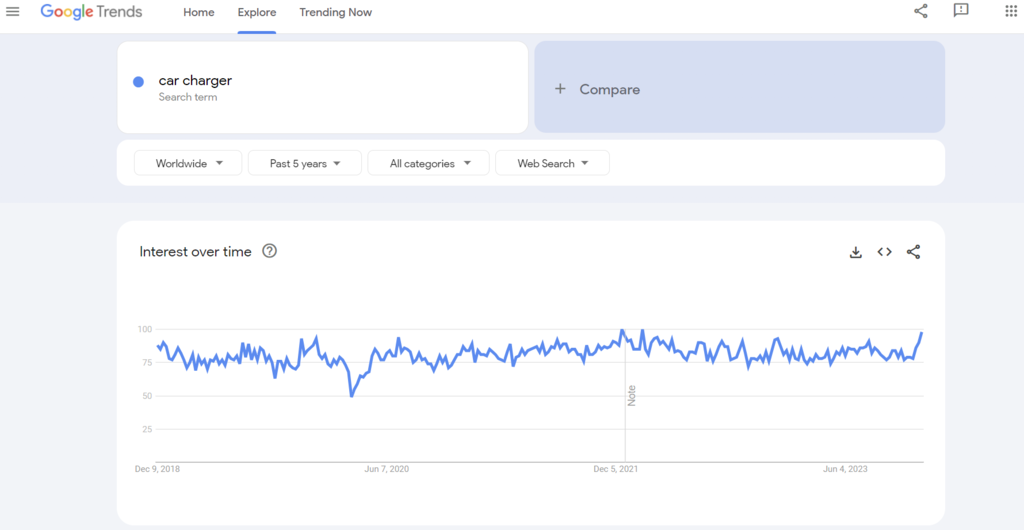The image size is (1024, 530).
Task: Open the interest over time help icon
Action: 269,251
